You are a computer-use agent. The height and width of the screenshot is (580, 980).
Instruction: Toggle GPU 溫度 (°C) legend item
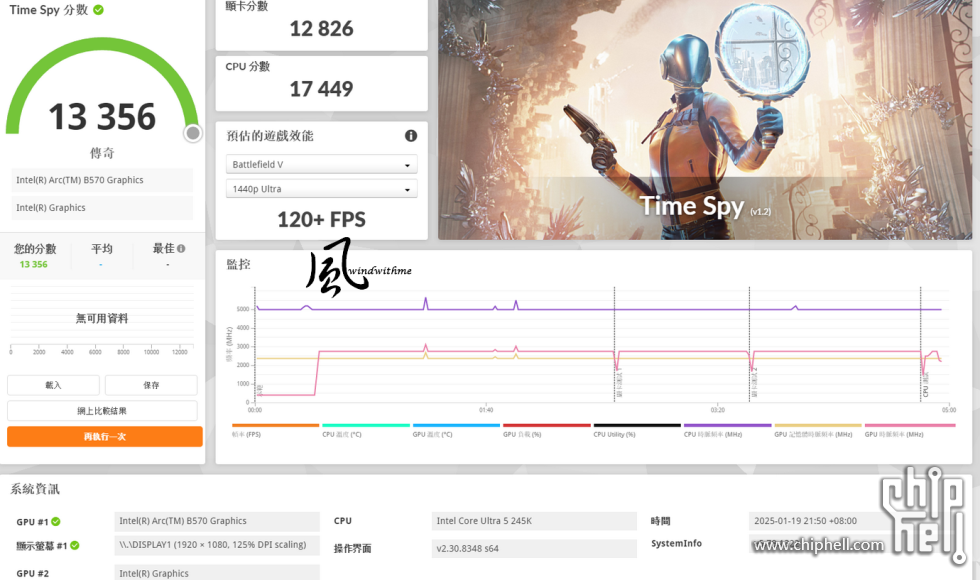click(x=456, y=430)
